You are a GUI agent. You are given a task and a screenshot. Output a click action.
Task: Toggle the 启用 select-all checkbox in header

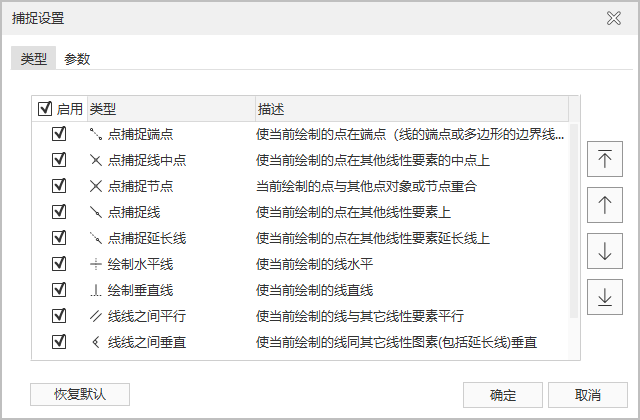[45, 108]
